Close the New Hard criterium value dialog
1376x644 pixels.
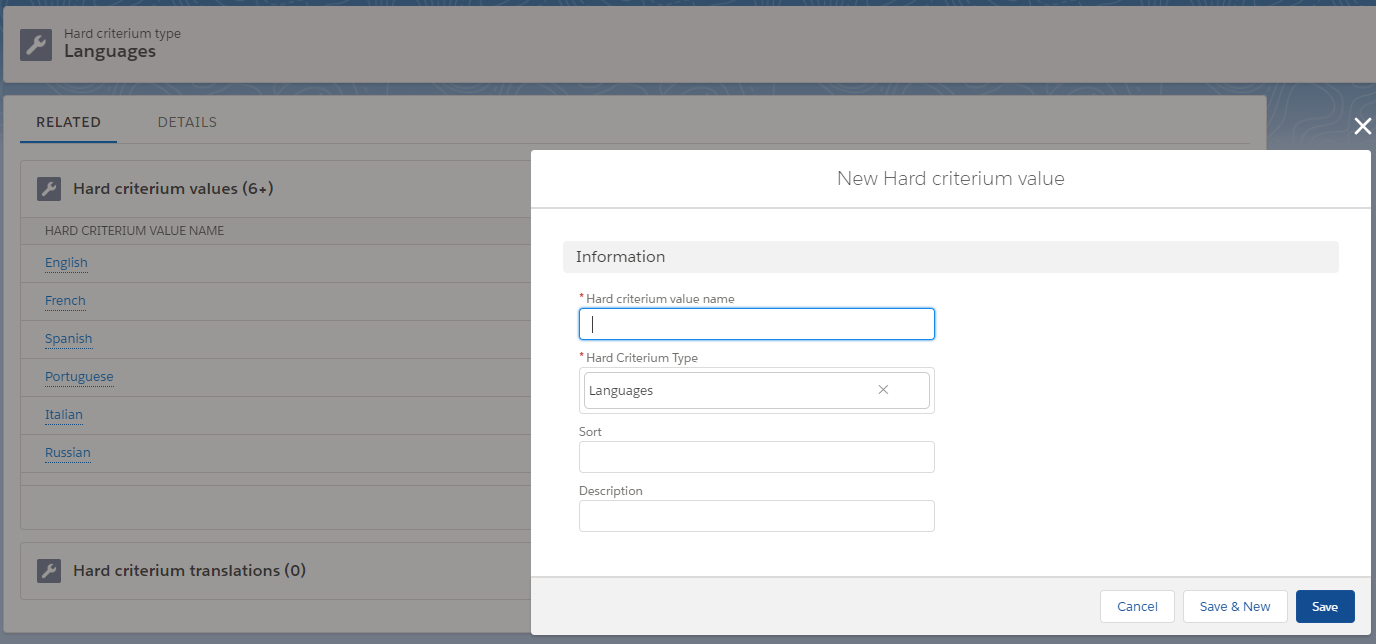pos(1362,126)
